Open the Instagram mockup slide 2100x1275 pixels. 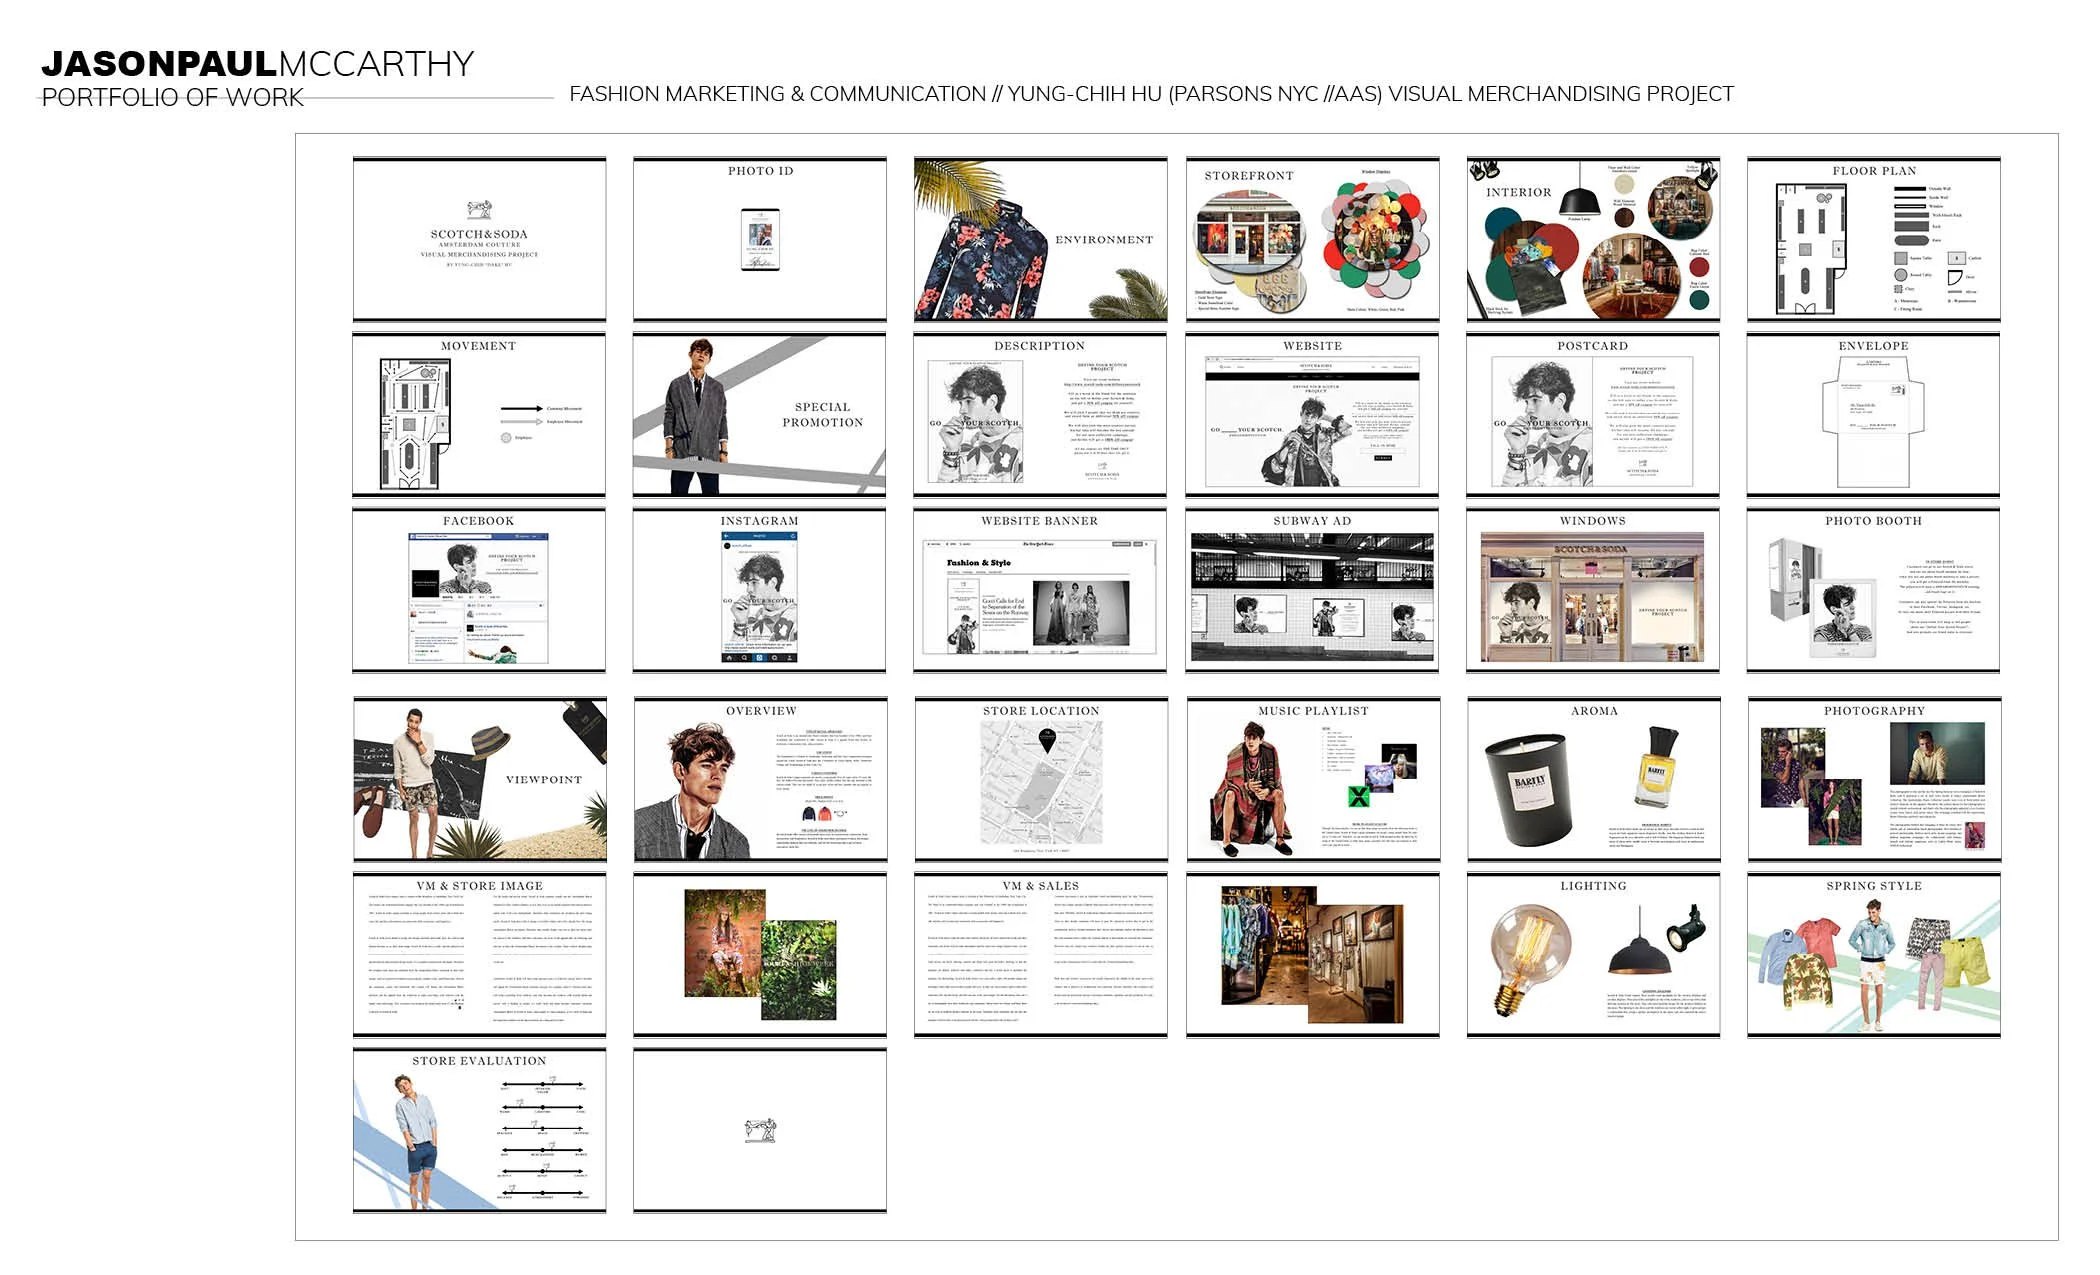pos(760,590)
